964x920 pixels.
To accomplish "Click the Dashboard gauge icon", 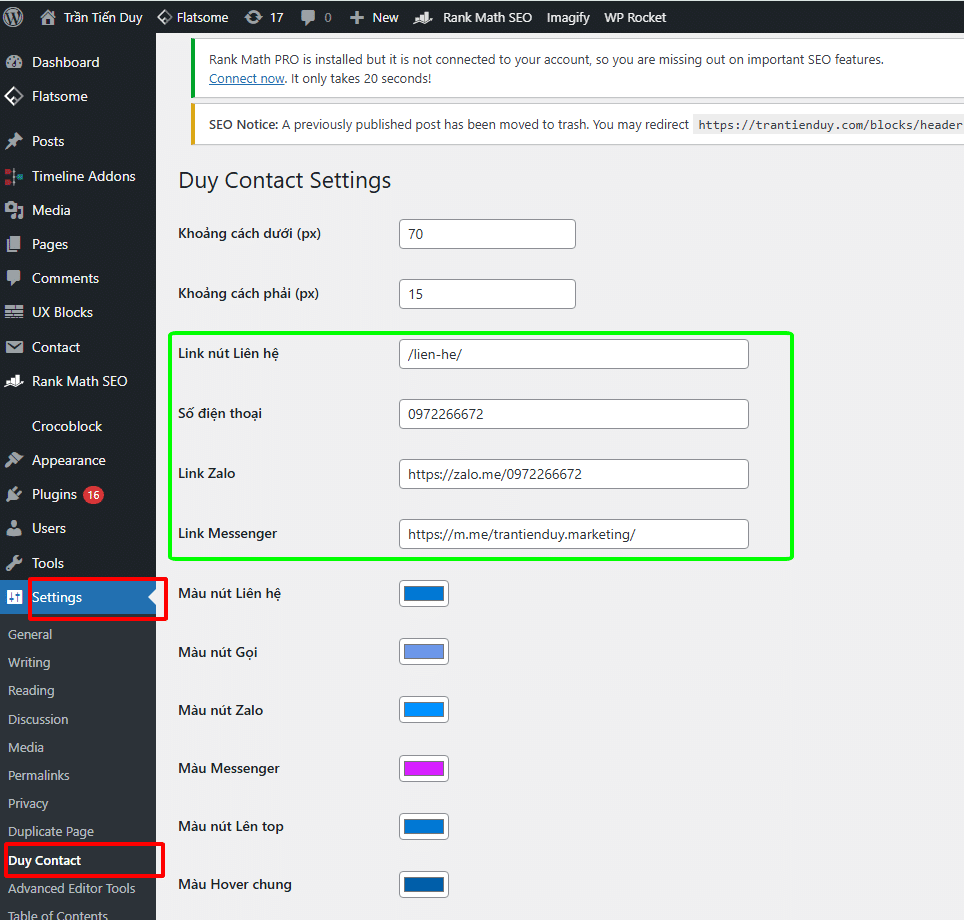I will click(x=14, y=62).
